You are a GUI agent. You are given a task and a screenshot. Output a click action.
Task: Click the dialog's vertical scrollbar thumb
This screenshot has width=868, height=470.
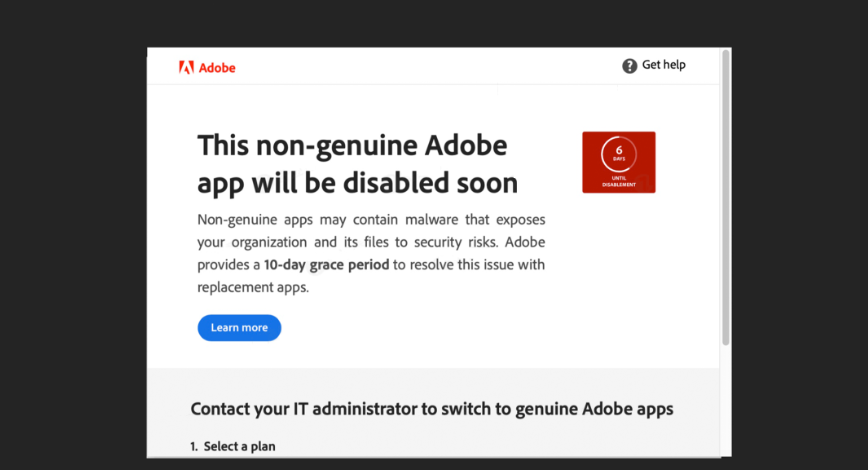click(x=726, y=200)
